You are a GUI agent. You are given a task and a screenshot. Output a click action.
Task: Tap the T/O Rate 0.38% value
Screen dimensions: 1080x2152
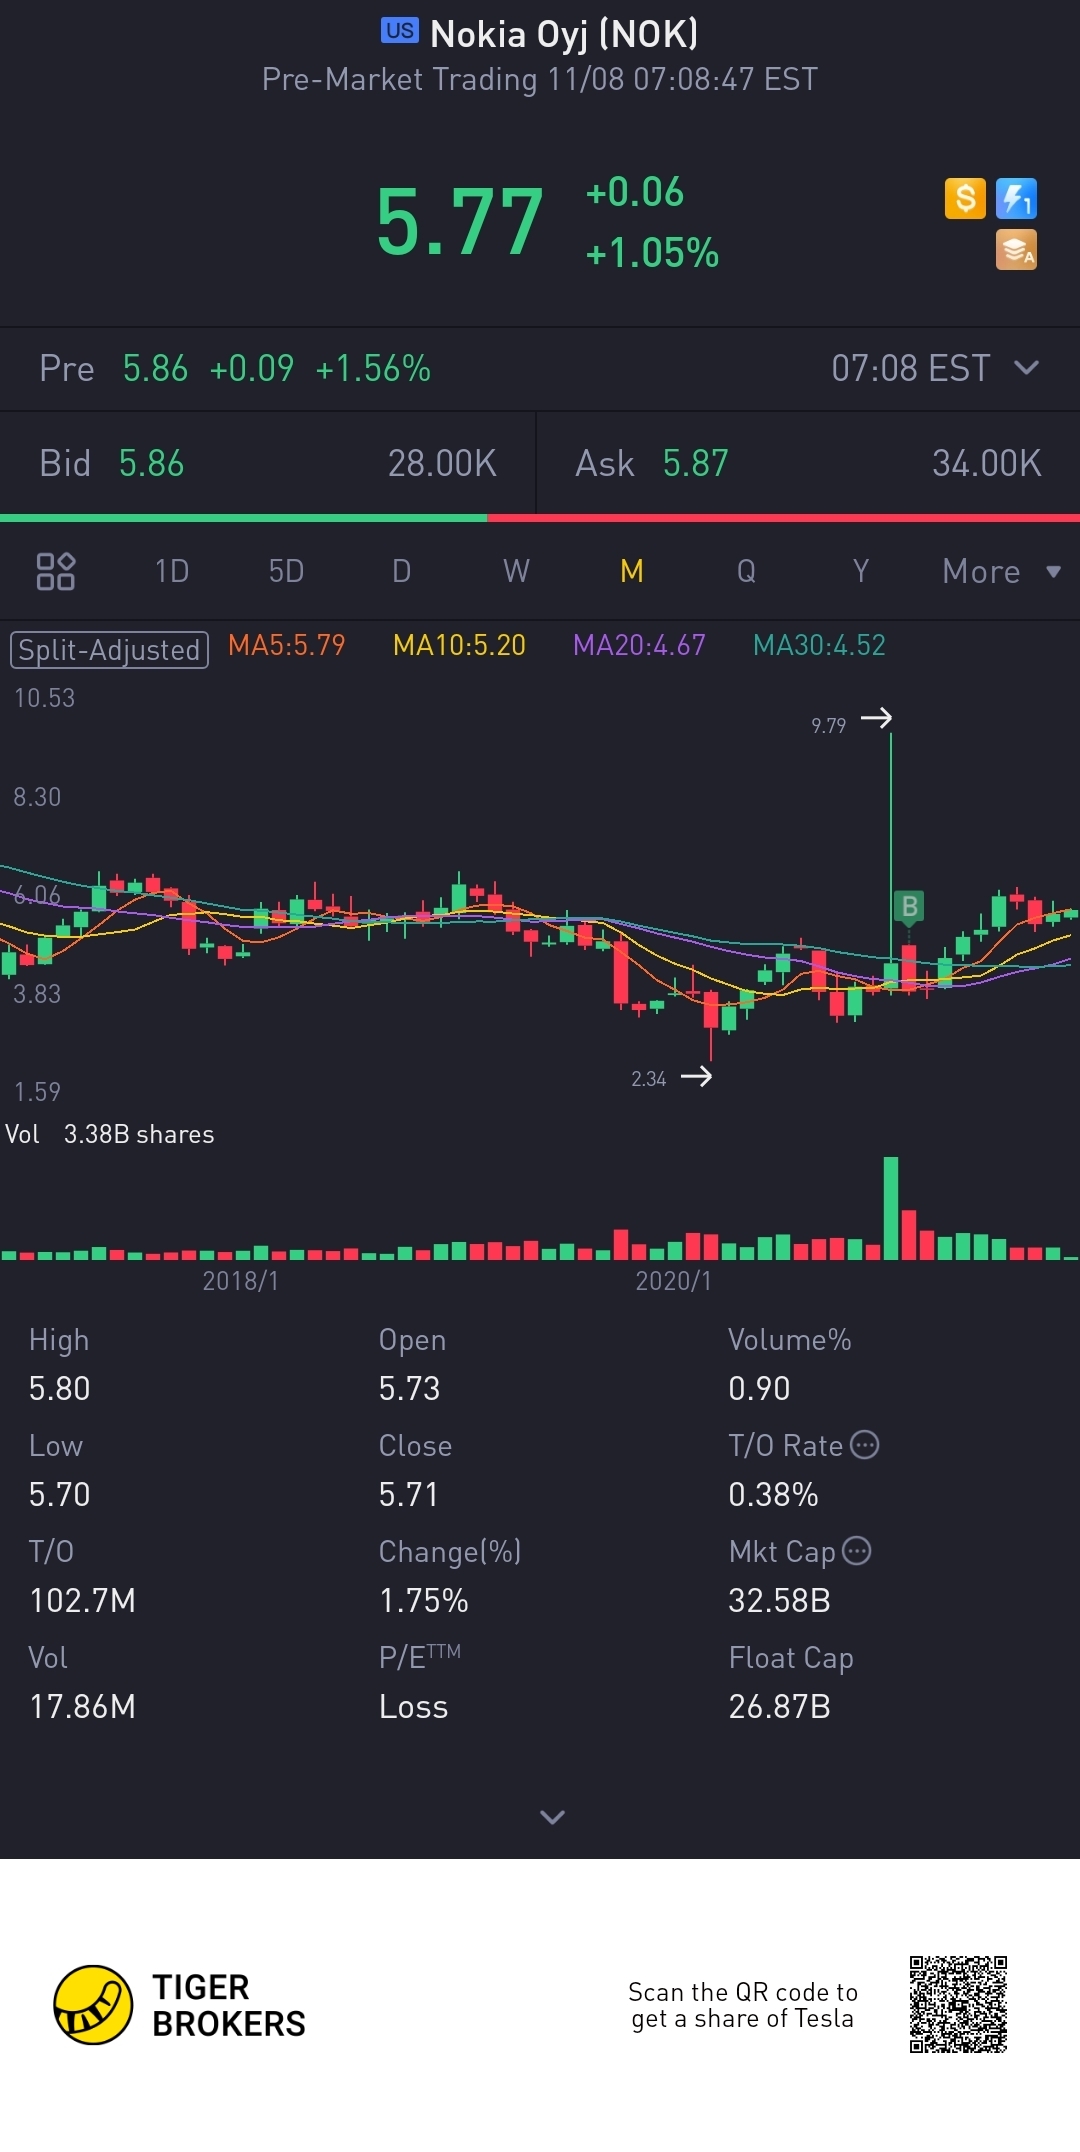click(x=774, y=1494)
